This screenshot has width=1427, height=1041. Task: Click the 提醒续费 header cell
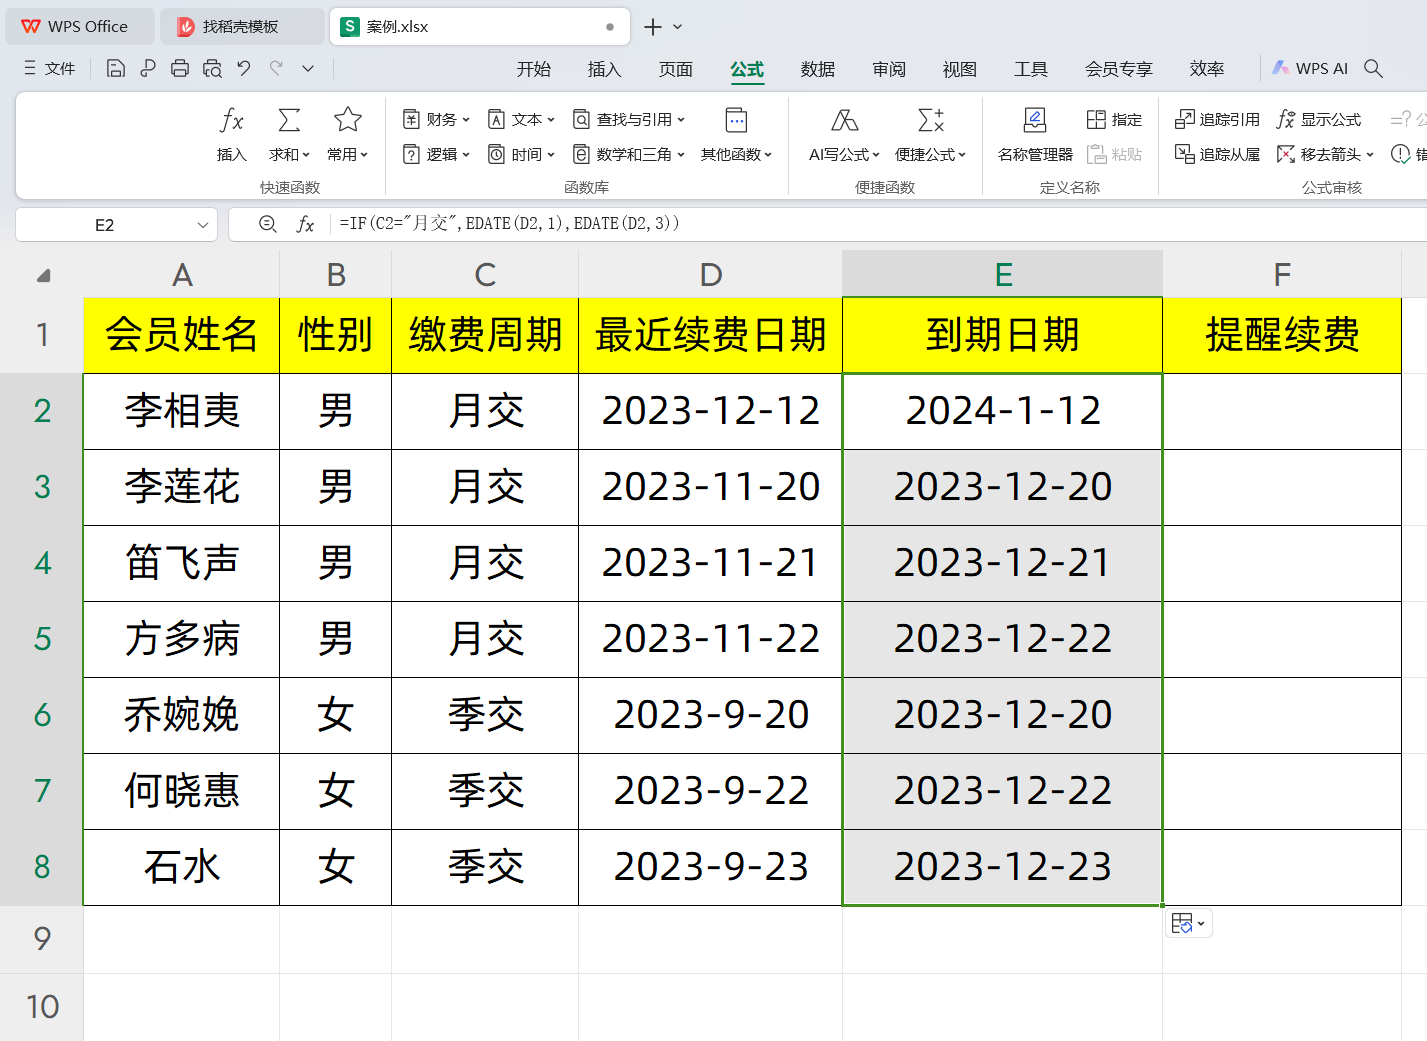click(1282, 335)
